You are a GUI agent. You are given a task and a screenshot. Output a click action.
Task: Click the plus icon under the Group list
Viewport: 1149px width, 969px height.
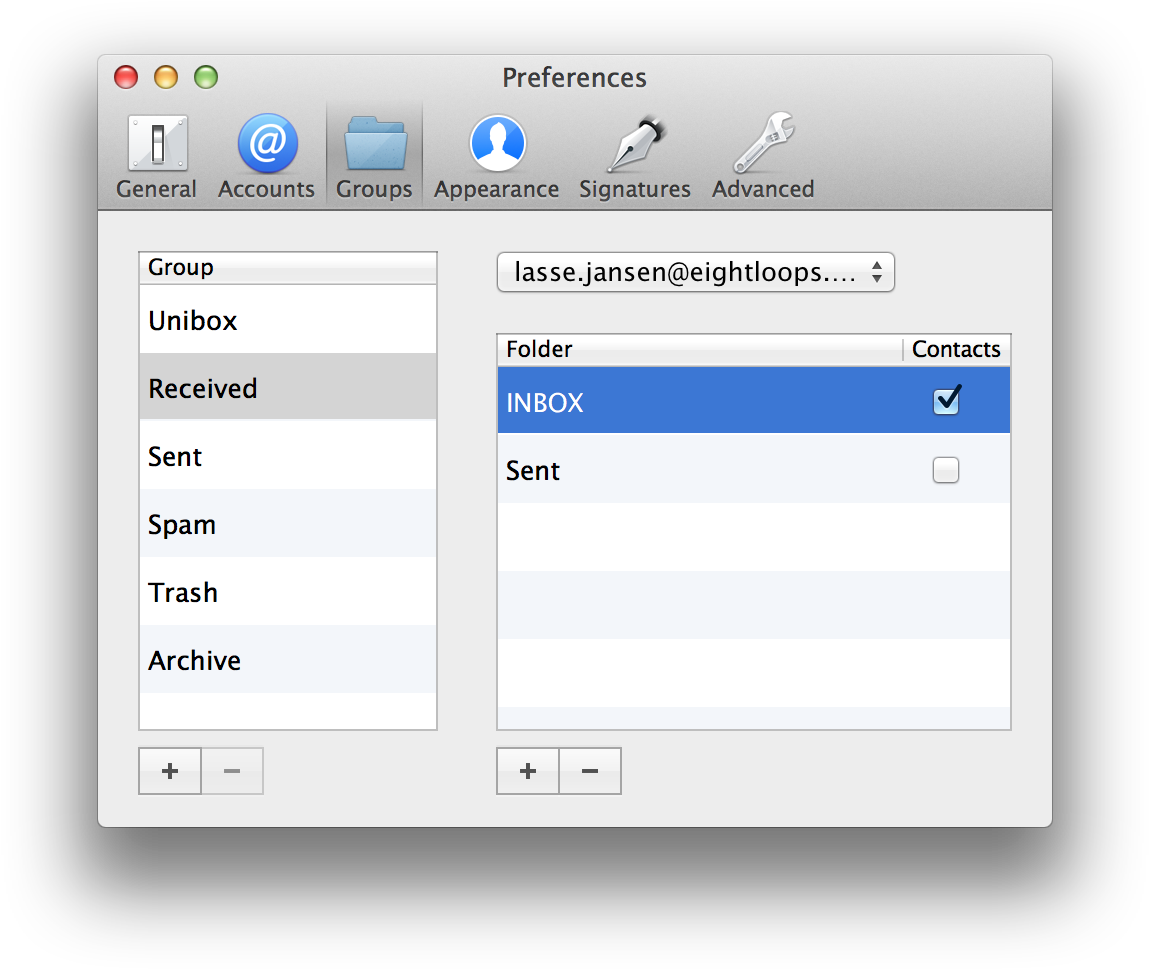point(169,770)
